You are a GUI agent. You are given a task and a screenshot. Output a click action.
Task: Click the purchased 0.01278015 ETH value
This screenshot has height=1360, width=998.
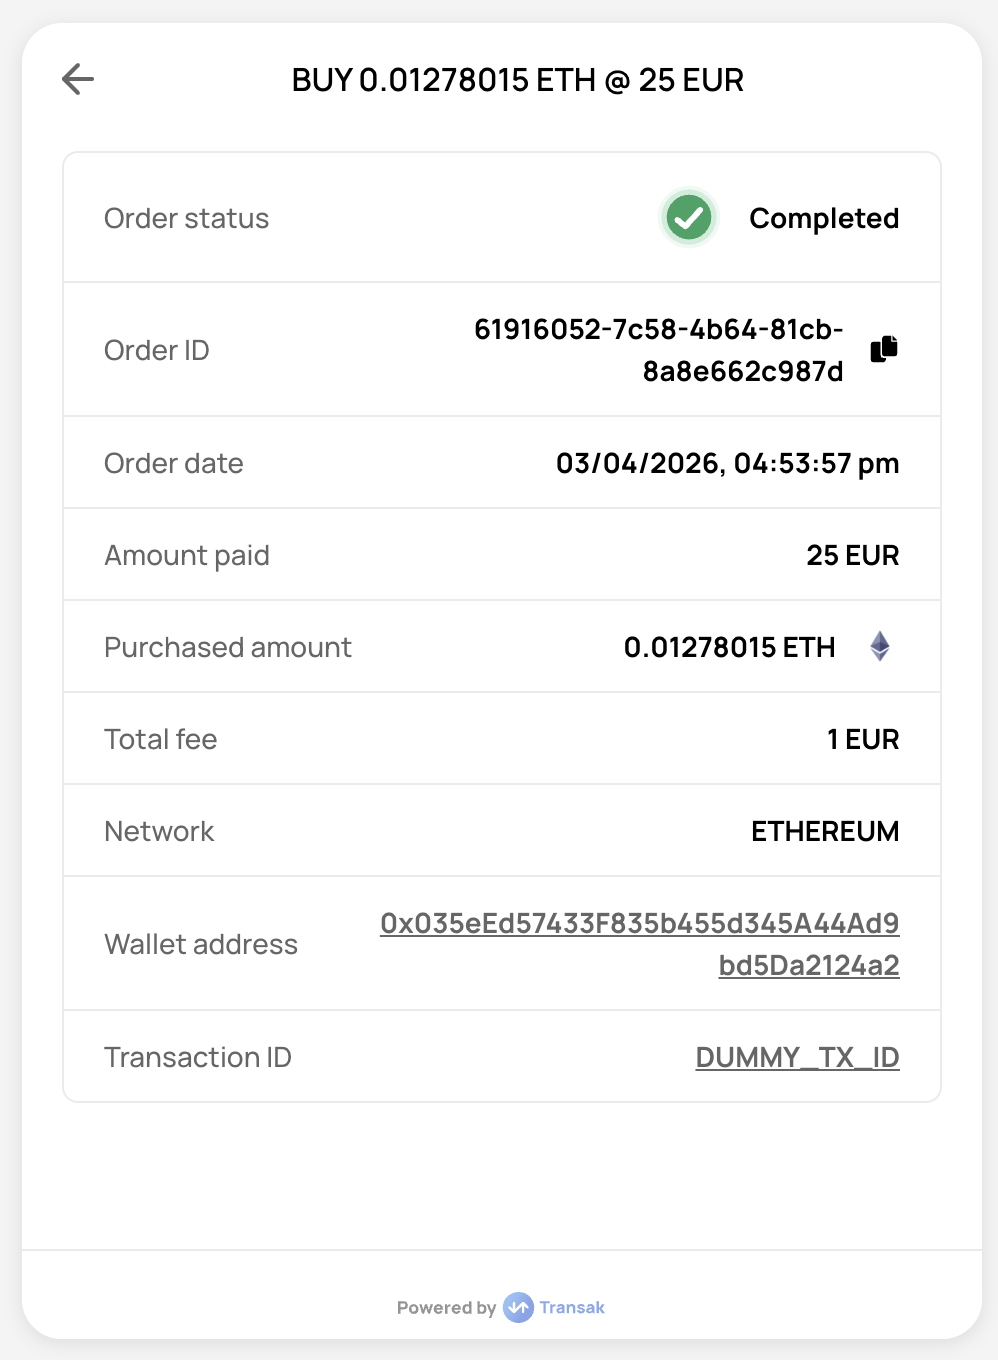click(x=729, y=647)
